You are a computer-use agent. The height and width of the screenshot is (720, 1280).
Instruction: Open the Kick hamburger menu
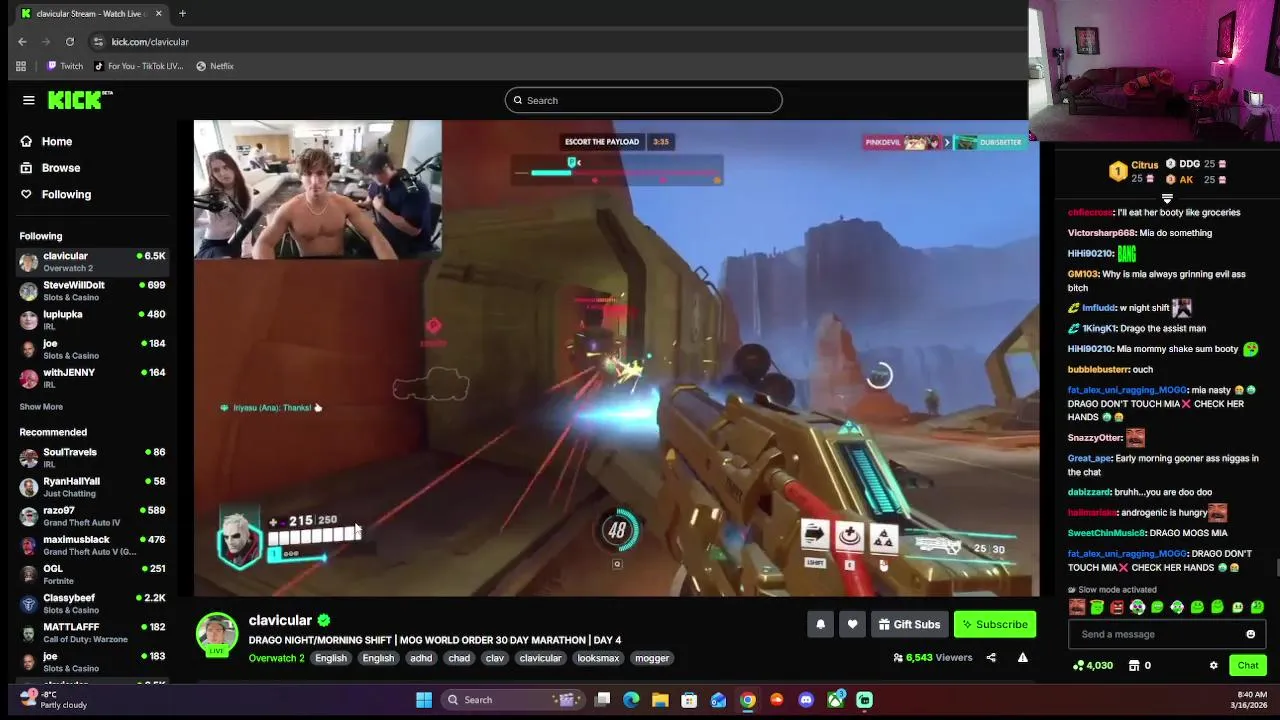coord(29,100)
